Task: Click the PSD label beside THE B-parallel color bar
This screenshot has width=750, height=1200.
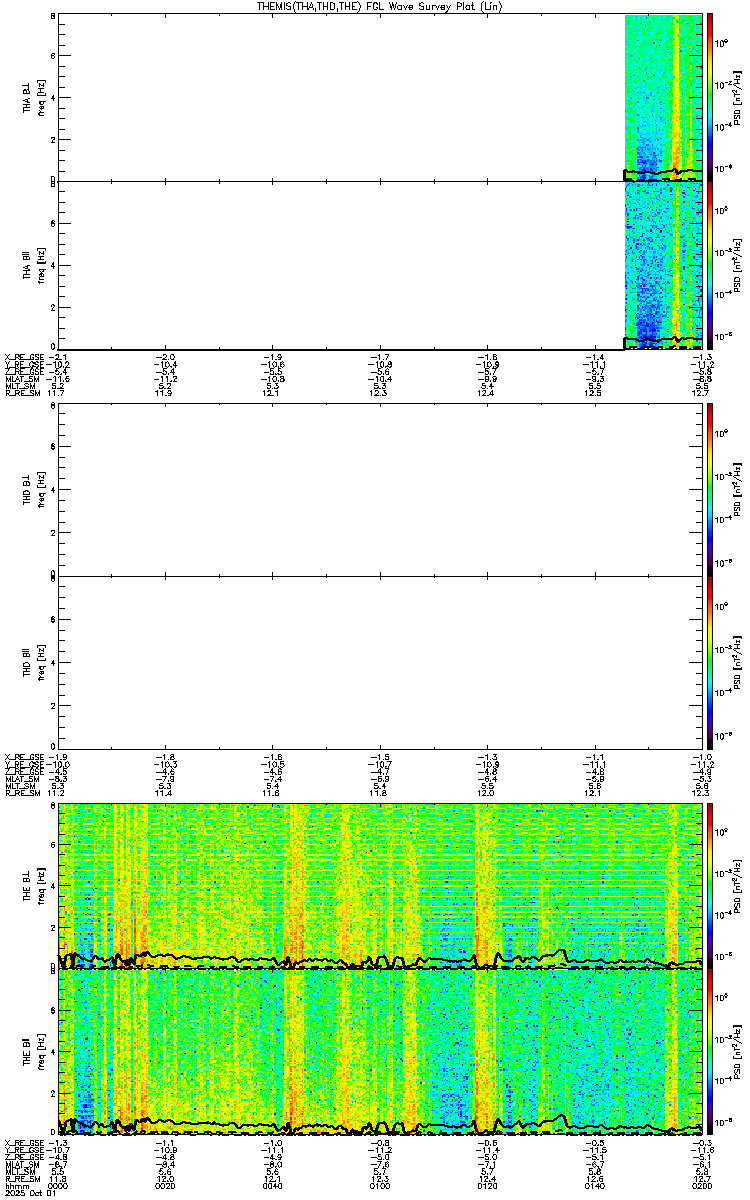Action: pyautogui.click(x=738, y=1054)
